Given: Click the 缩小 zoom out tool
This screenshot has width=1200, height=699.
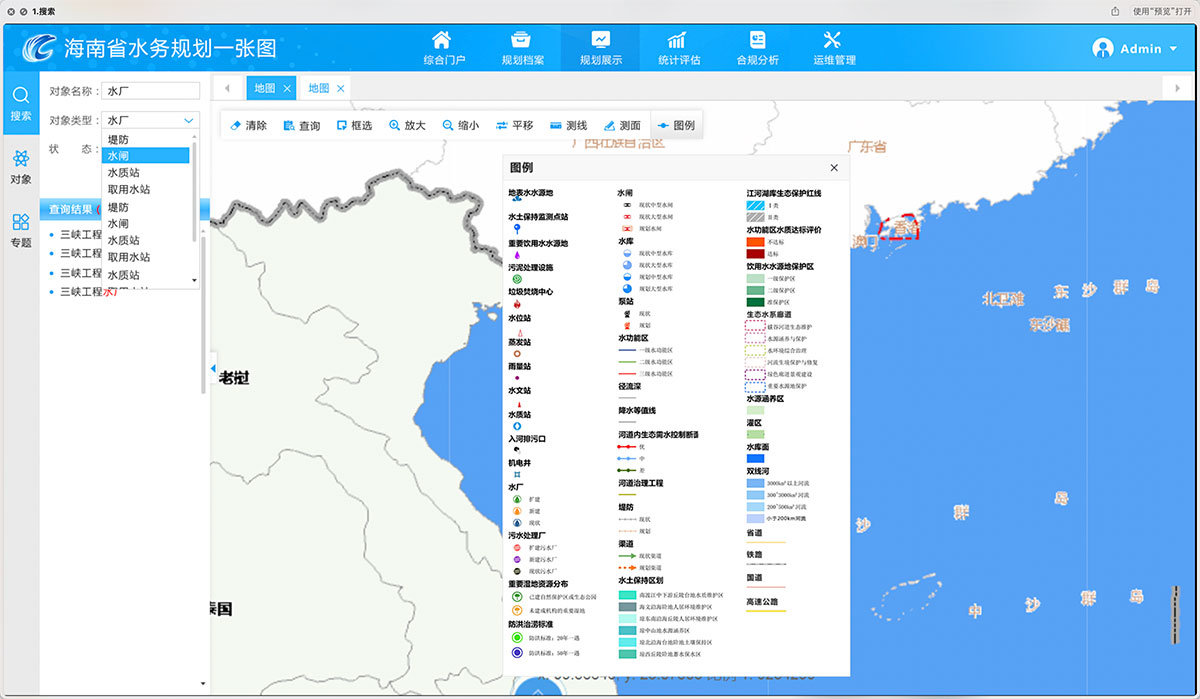Looking at the screenshot, I should 461,126.
